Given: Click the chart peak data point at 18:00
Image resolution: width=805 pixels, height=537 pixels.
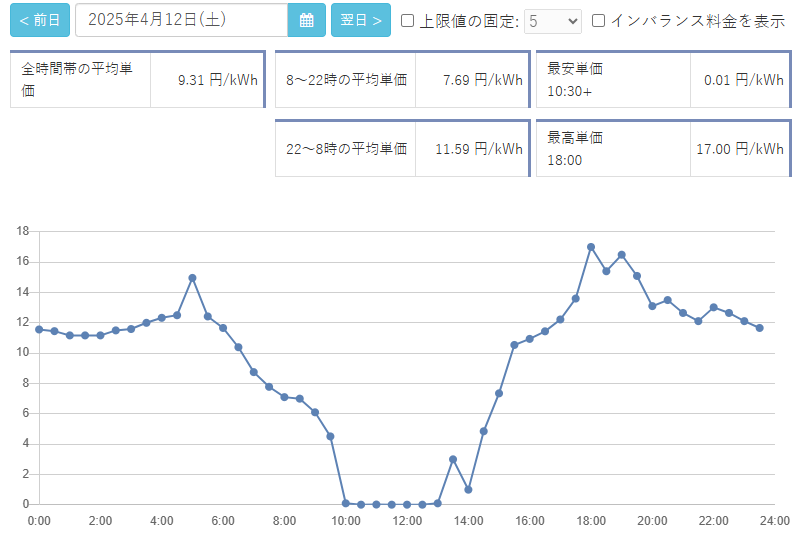Looking at the screenshot, I should click(x=591, y=247).
